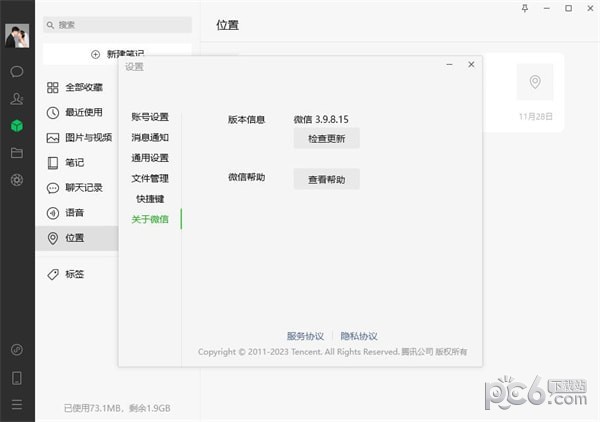This screenshot has width=600, height=422.
Task: Open the Contacts icon in sidebar
Action: (x=17, y=98)
